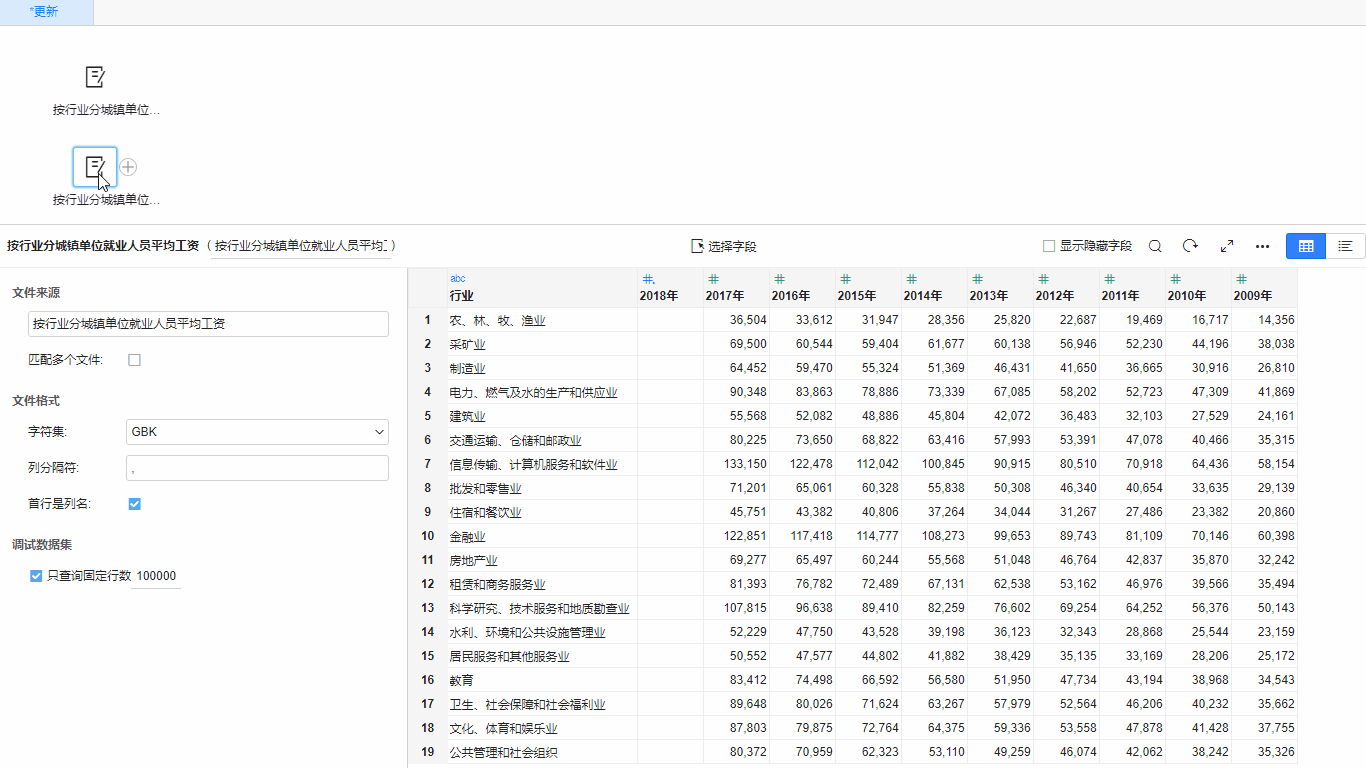The image size is (1366, 768).
Task: Click the fixed row count 100000 field
Action: pyautogui.click(x=156, y=576)
